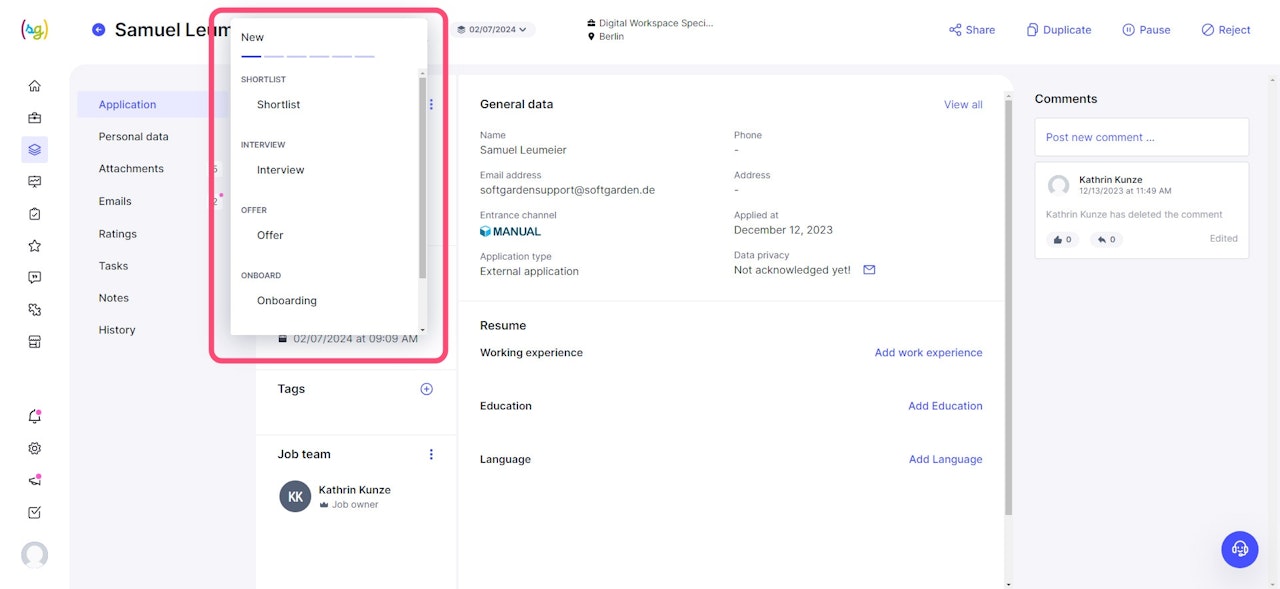Click the status dropdown list scrollbar
This screenshot has width=1280, height=589.
point(422,180)
